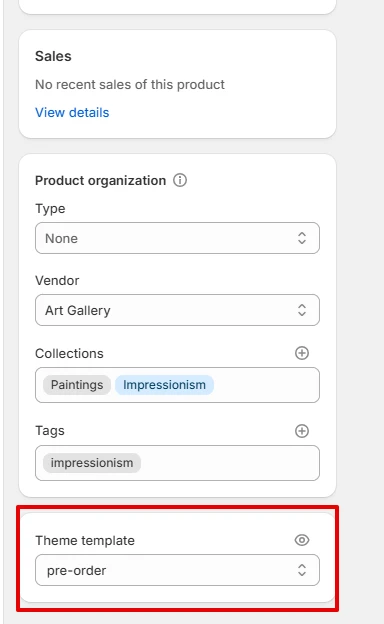Image resolution: width=384 pixels, height=624 pixels.
Task: Click the impressionism tag chip
Action: tap(92, 463)
